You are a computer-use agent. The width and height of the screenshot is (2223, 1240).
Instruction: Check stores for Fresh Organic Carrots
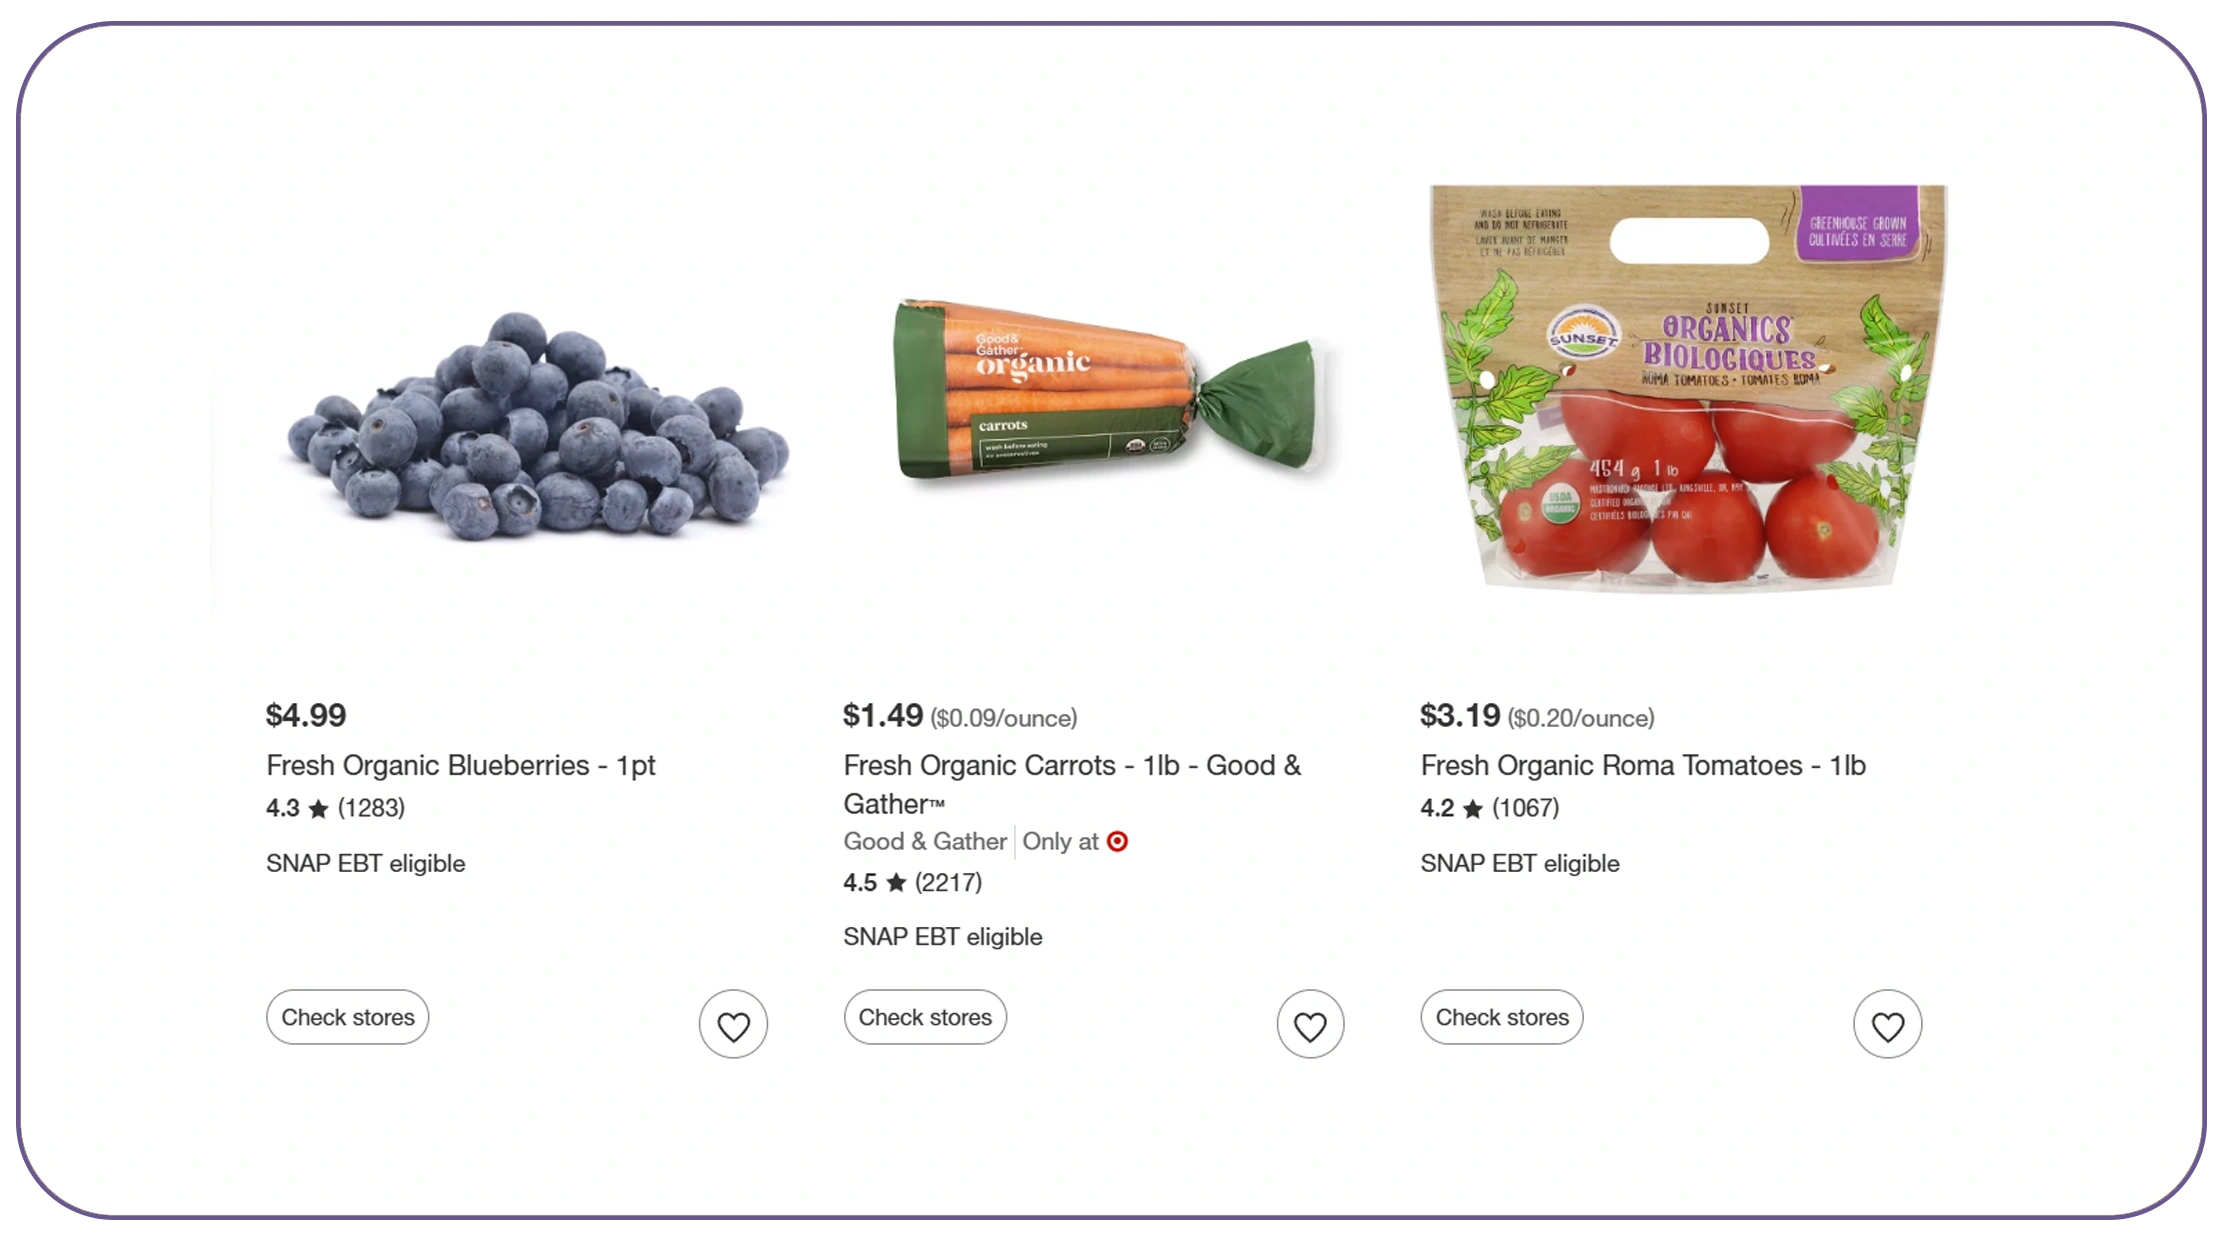(x=925, y=1017)
